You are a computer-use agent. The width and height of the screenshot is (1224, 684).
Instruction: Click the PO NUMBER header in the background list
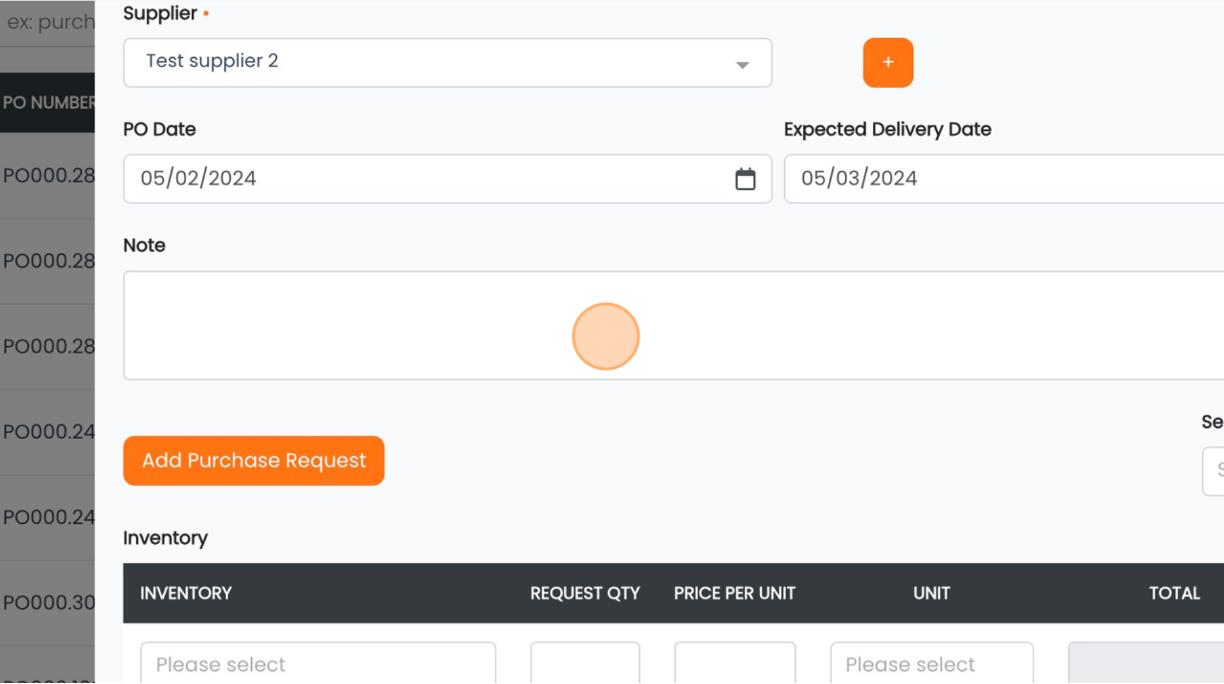click(48, 102)
